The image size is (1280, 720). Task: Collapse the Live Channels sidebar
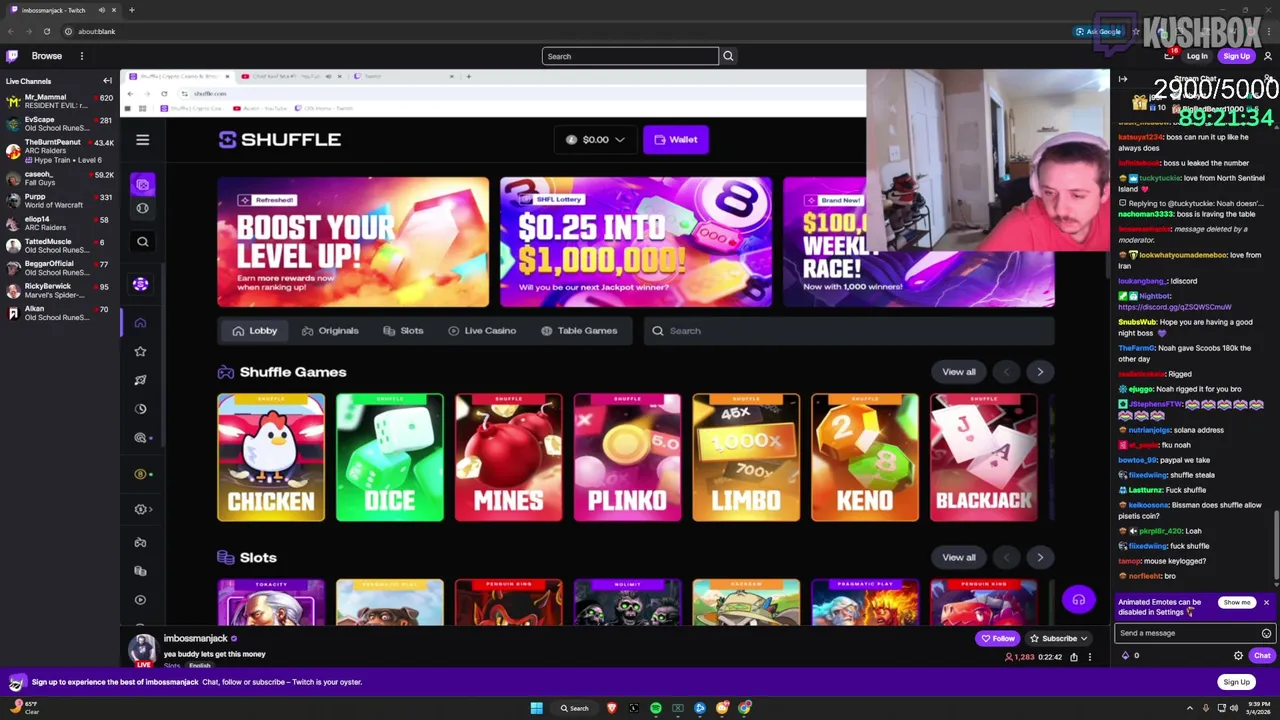[107, 81]
